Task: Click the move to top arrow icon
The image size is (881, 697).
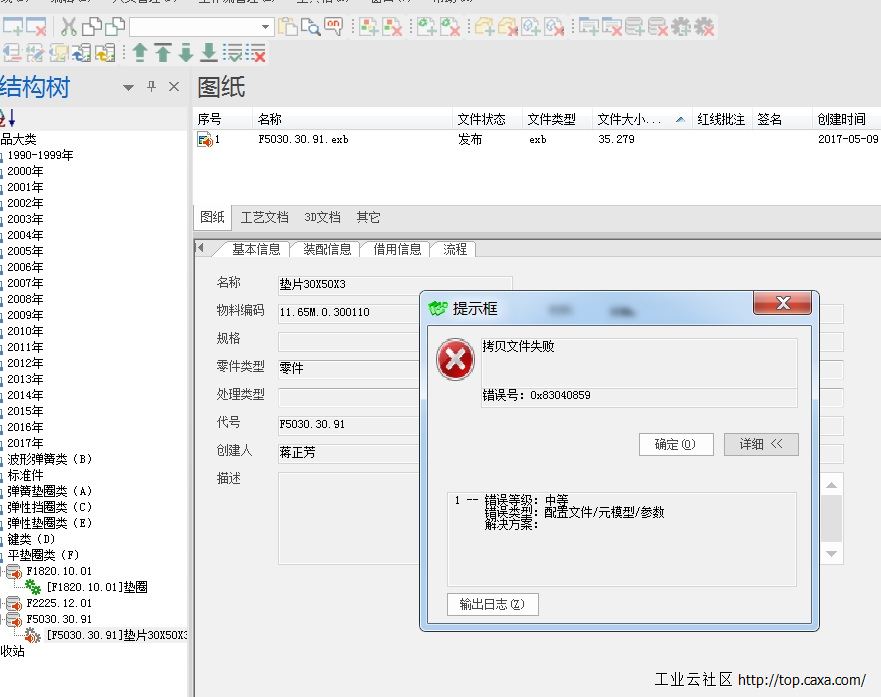Action: click(x=163, y=53)
